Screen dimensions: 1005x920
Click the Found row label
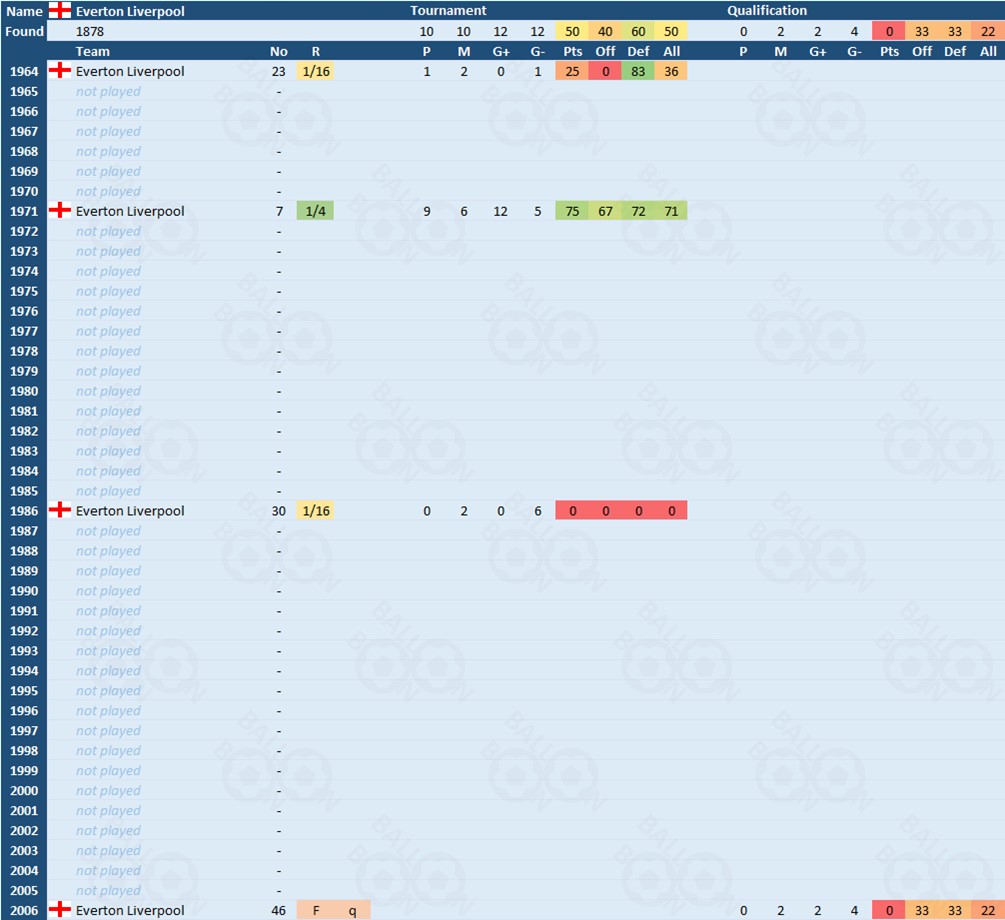(24, 31)
